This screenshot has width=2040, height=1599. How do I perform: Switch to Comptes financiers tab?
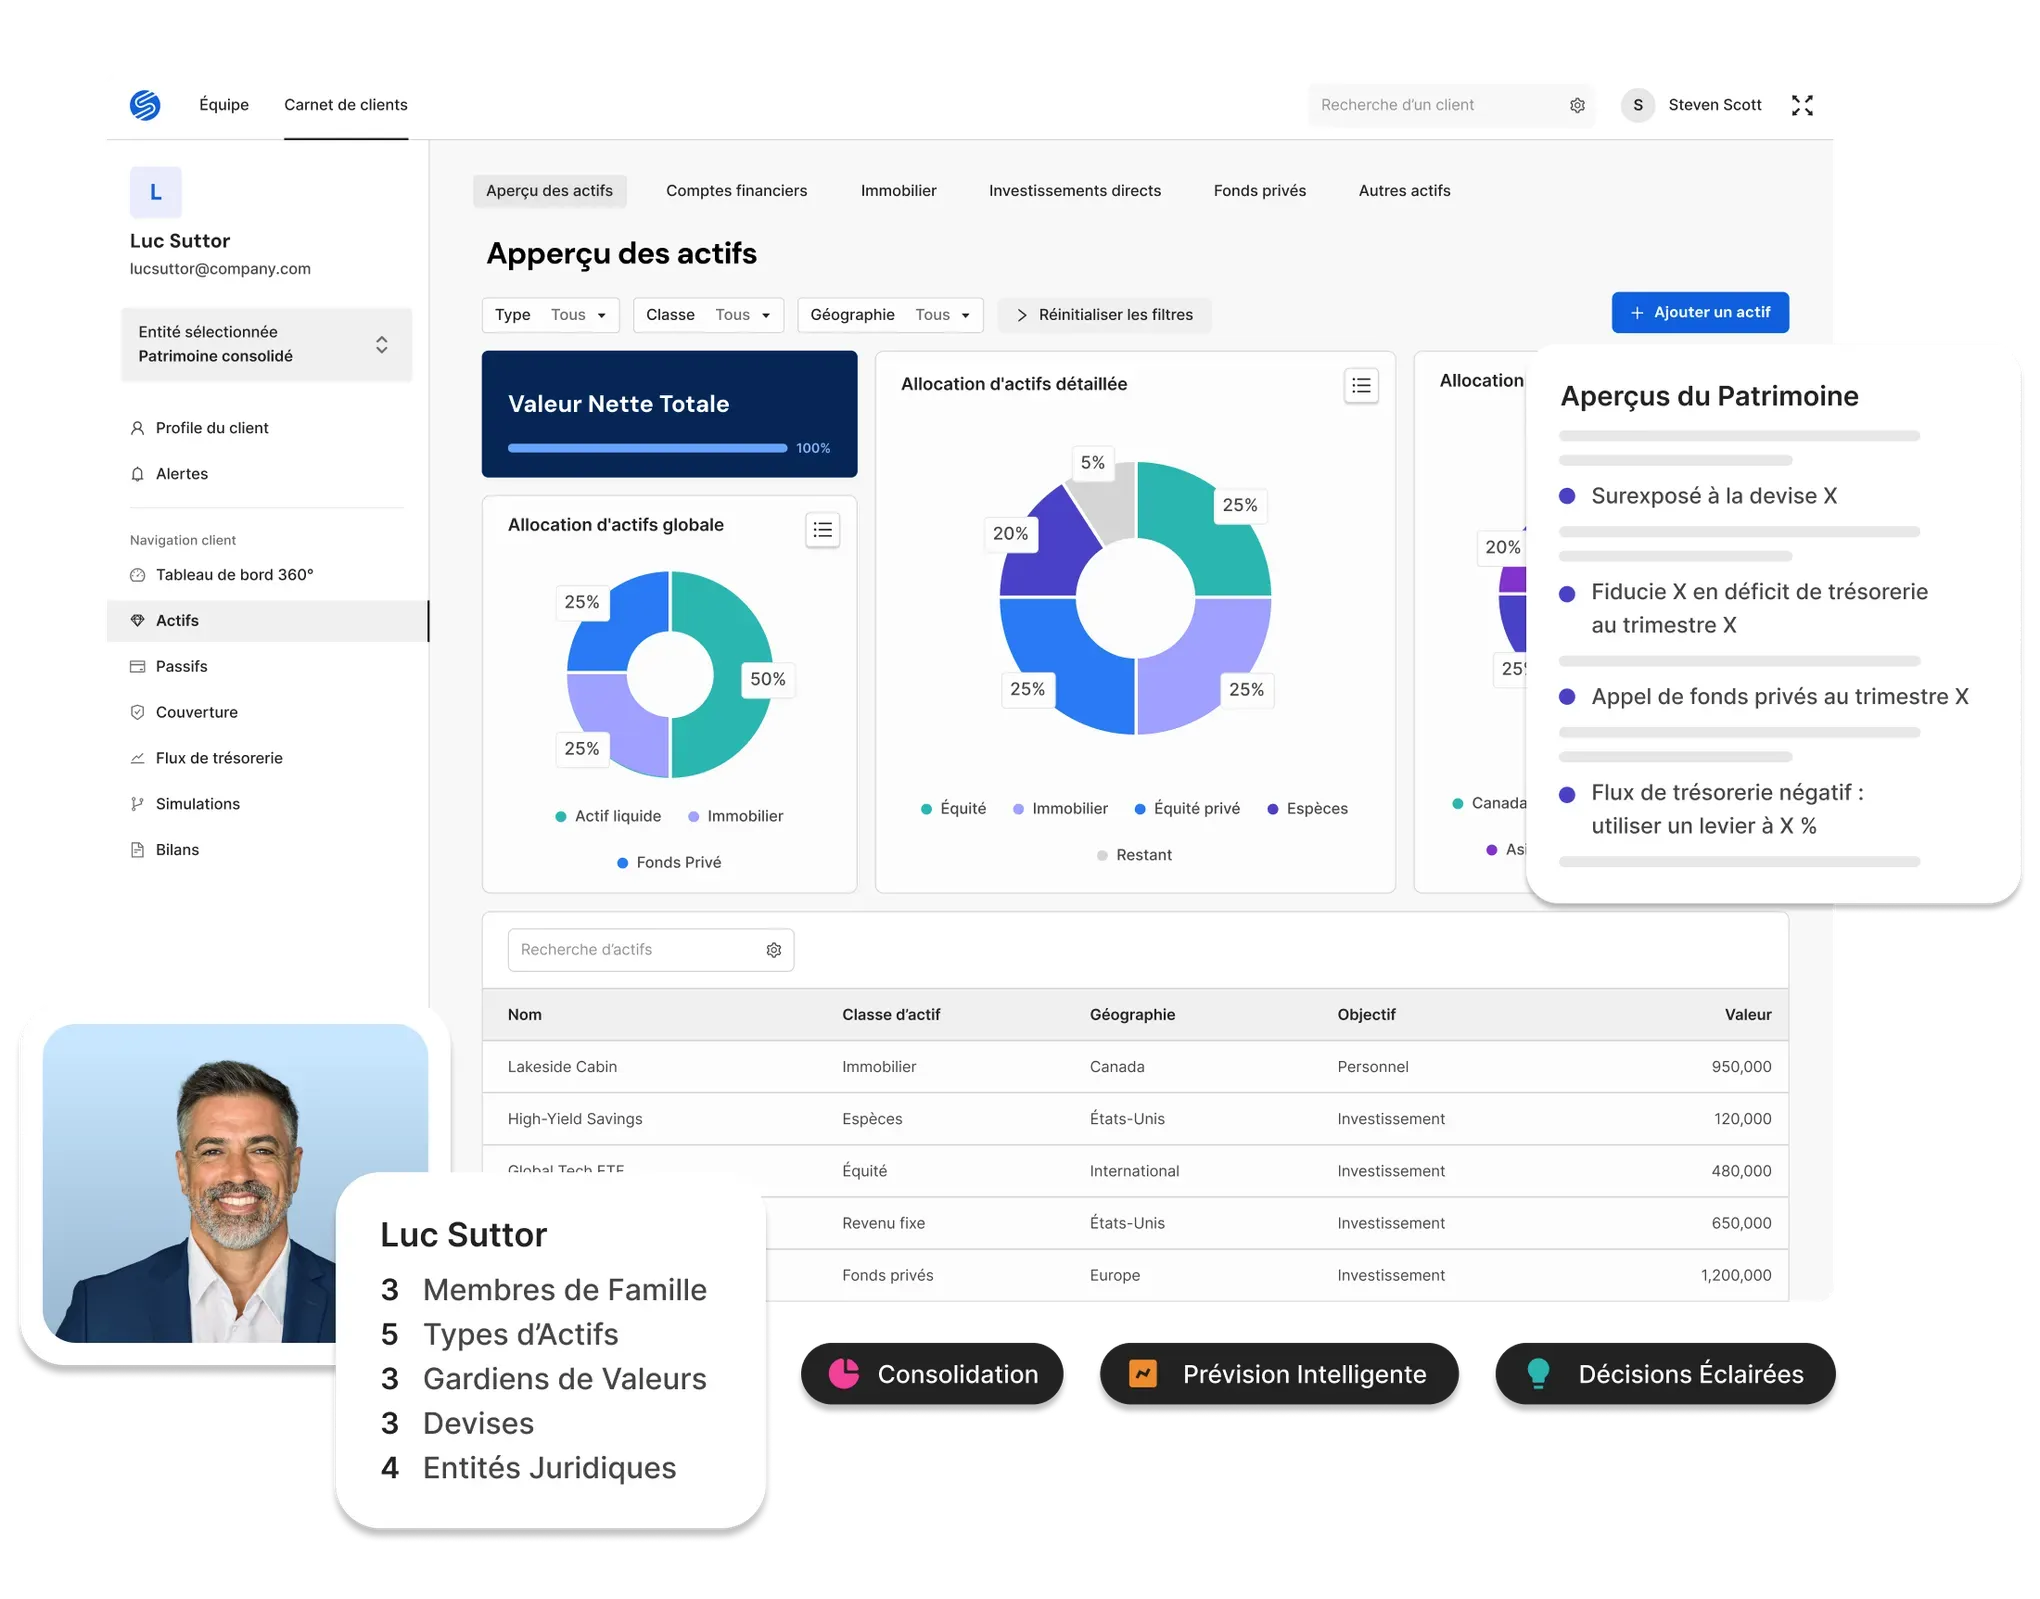click(736, 191)
